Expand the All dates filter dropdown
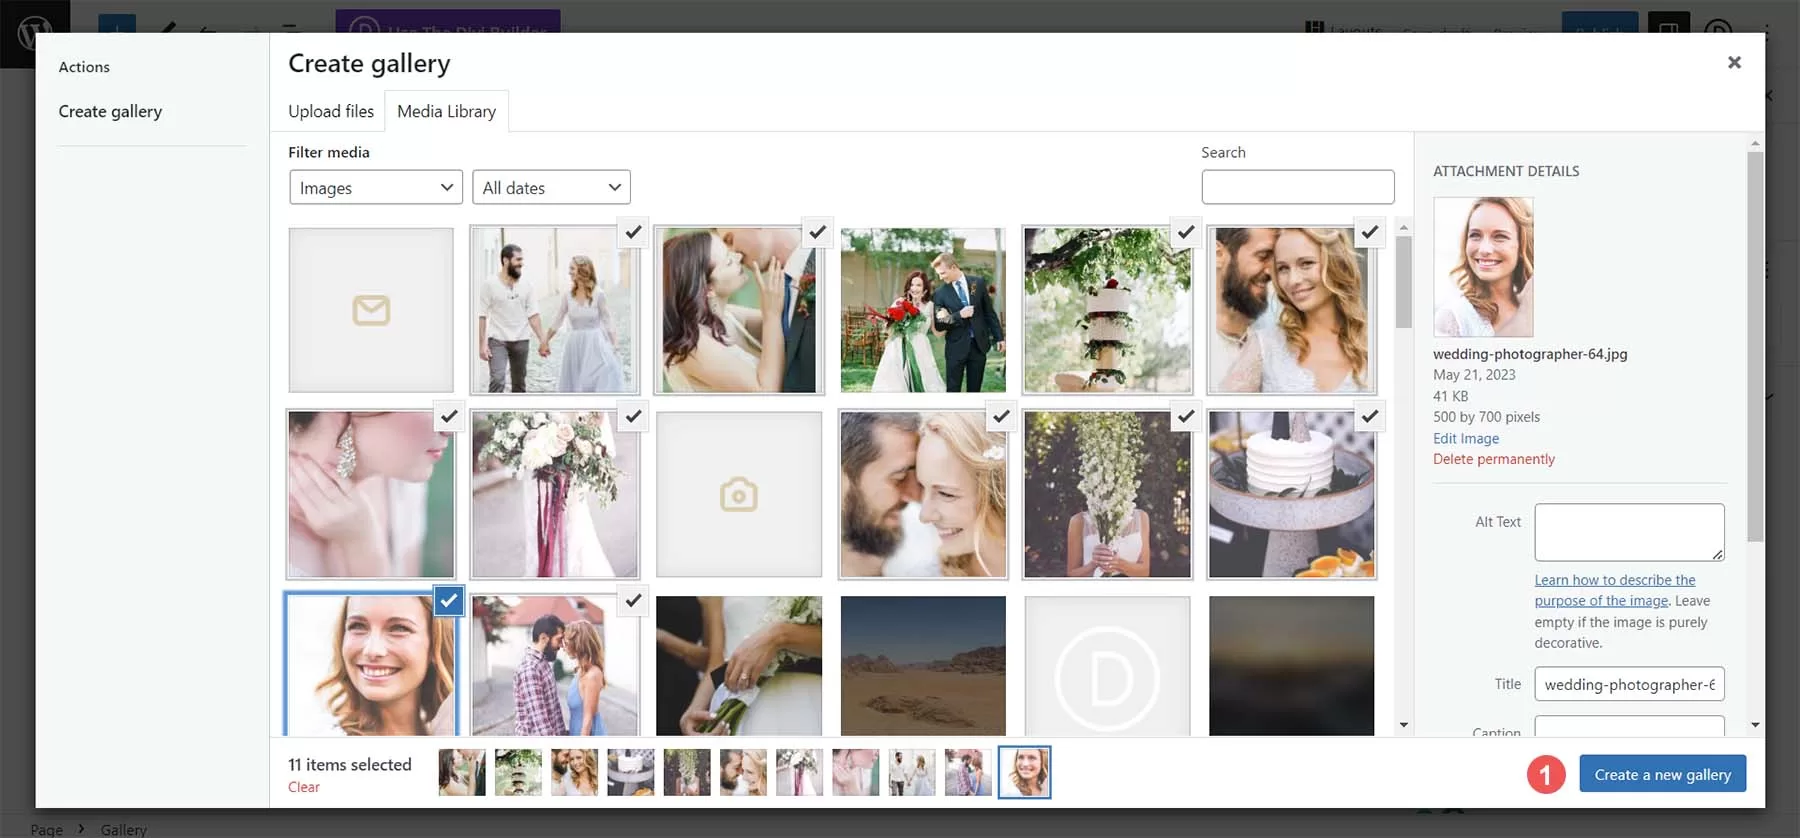Screen dimensions: 1800x838 click(551, 187)
